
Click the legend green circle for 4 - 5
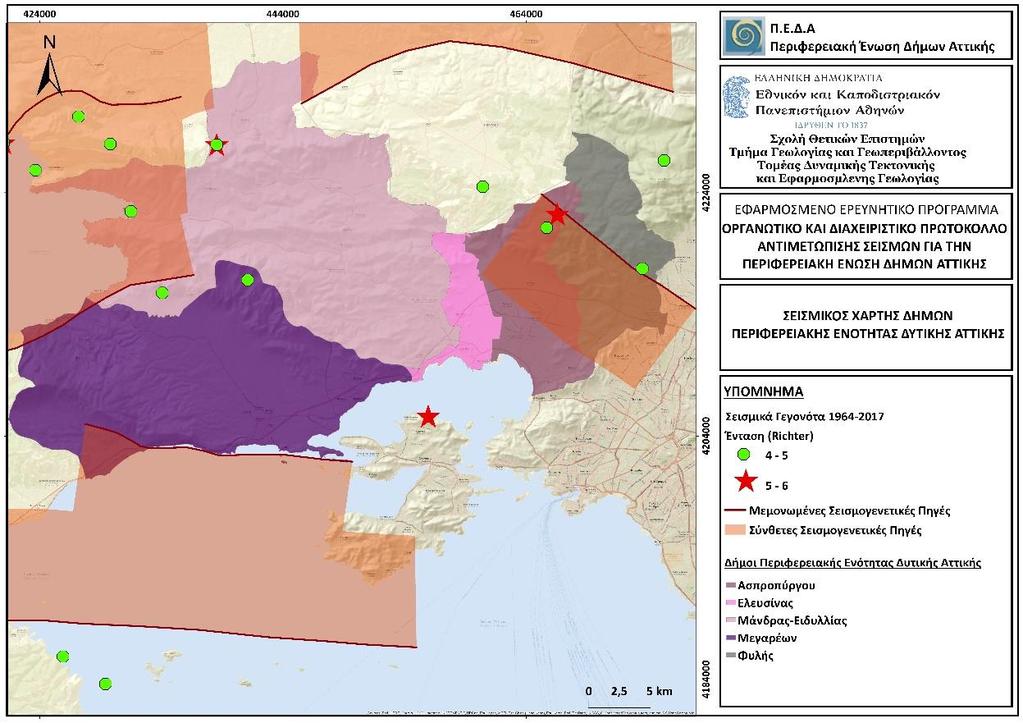744,454
